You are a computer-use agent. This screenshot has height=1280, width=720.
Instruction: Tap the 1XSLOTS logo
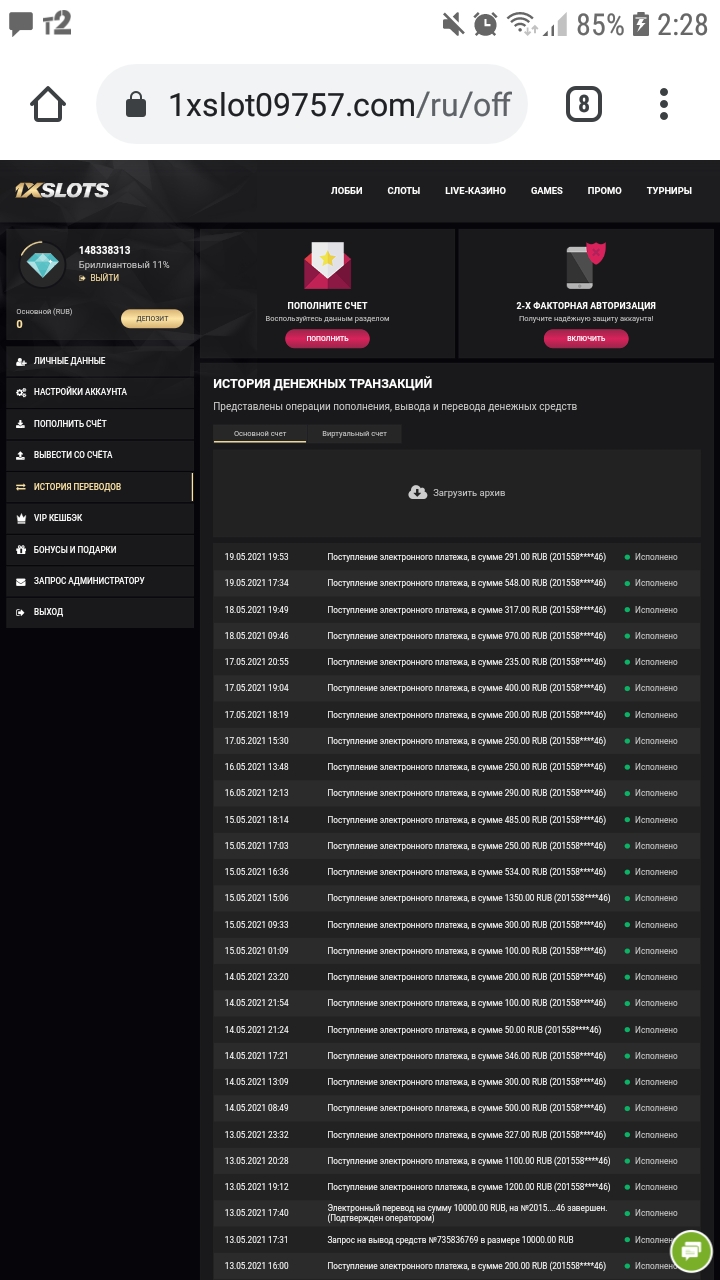(x=62, y=190)
